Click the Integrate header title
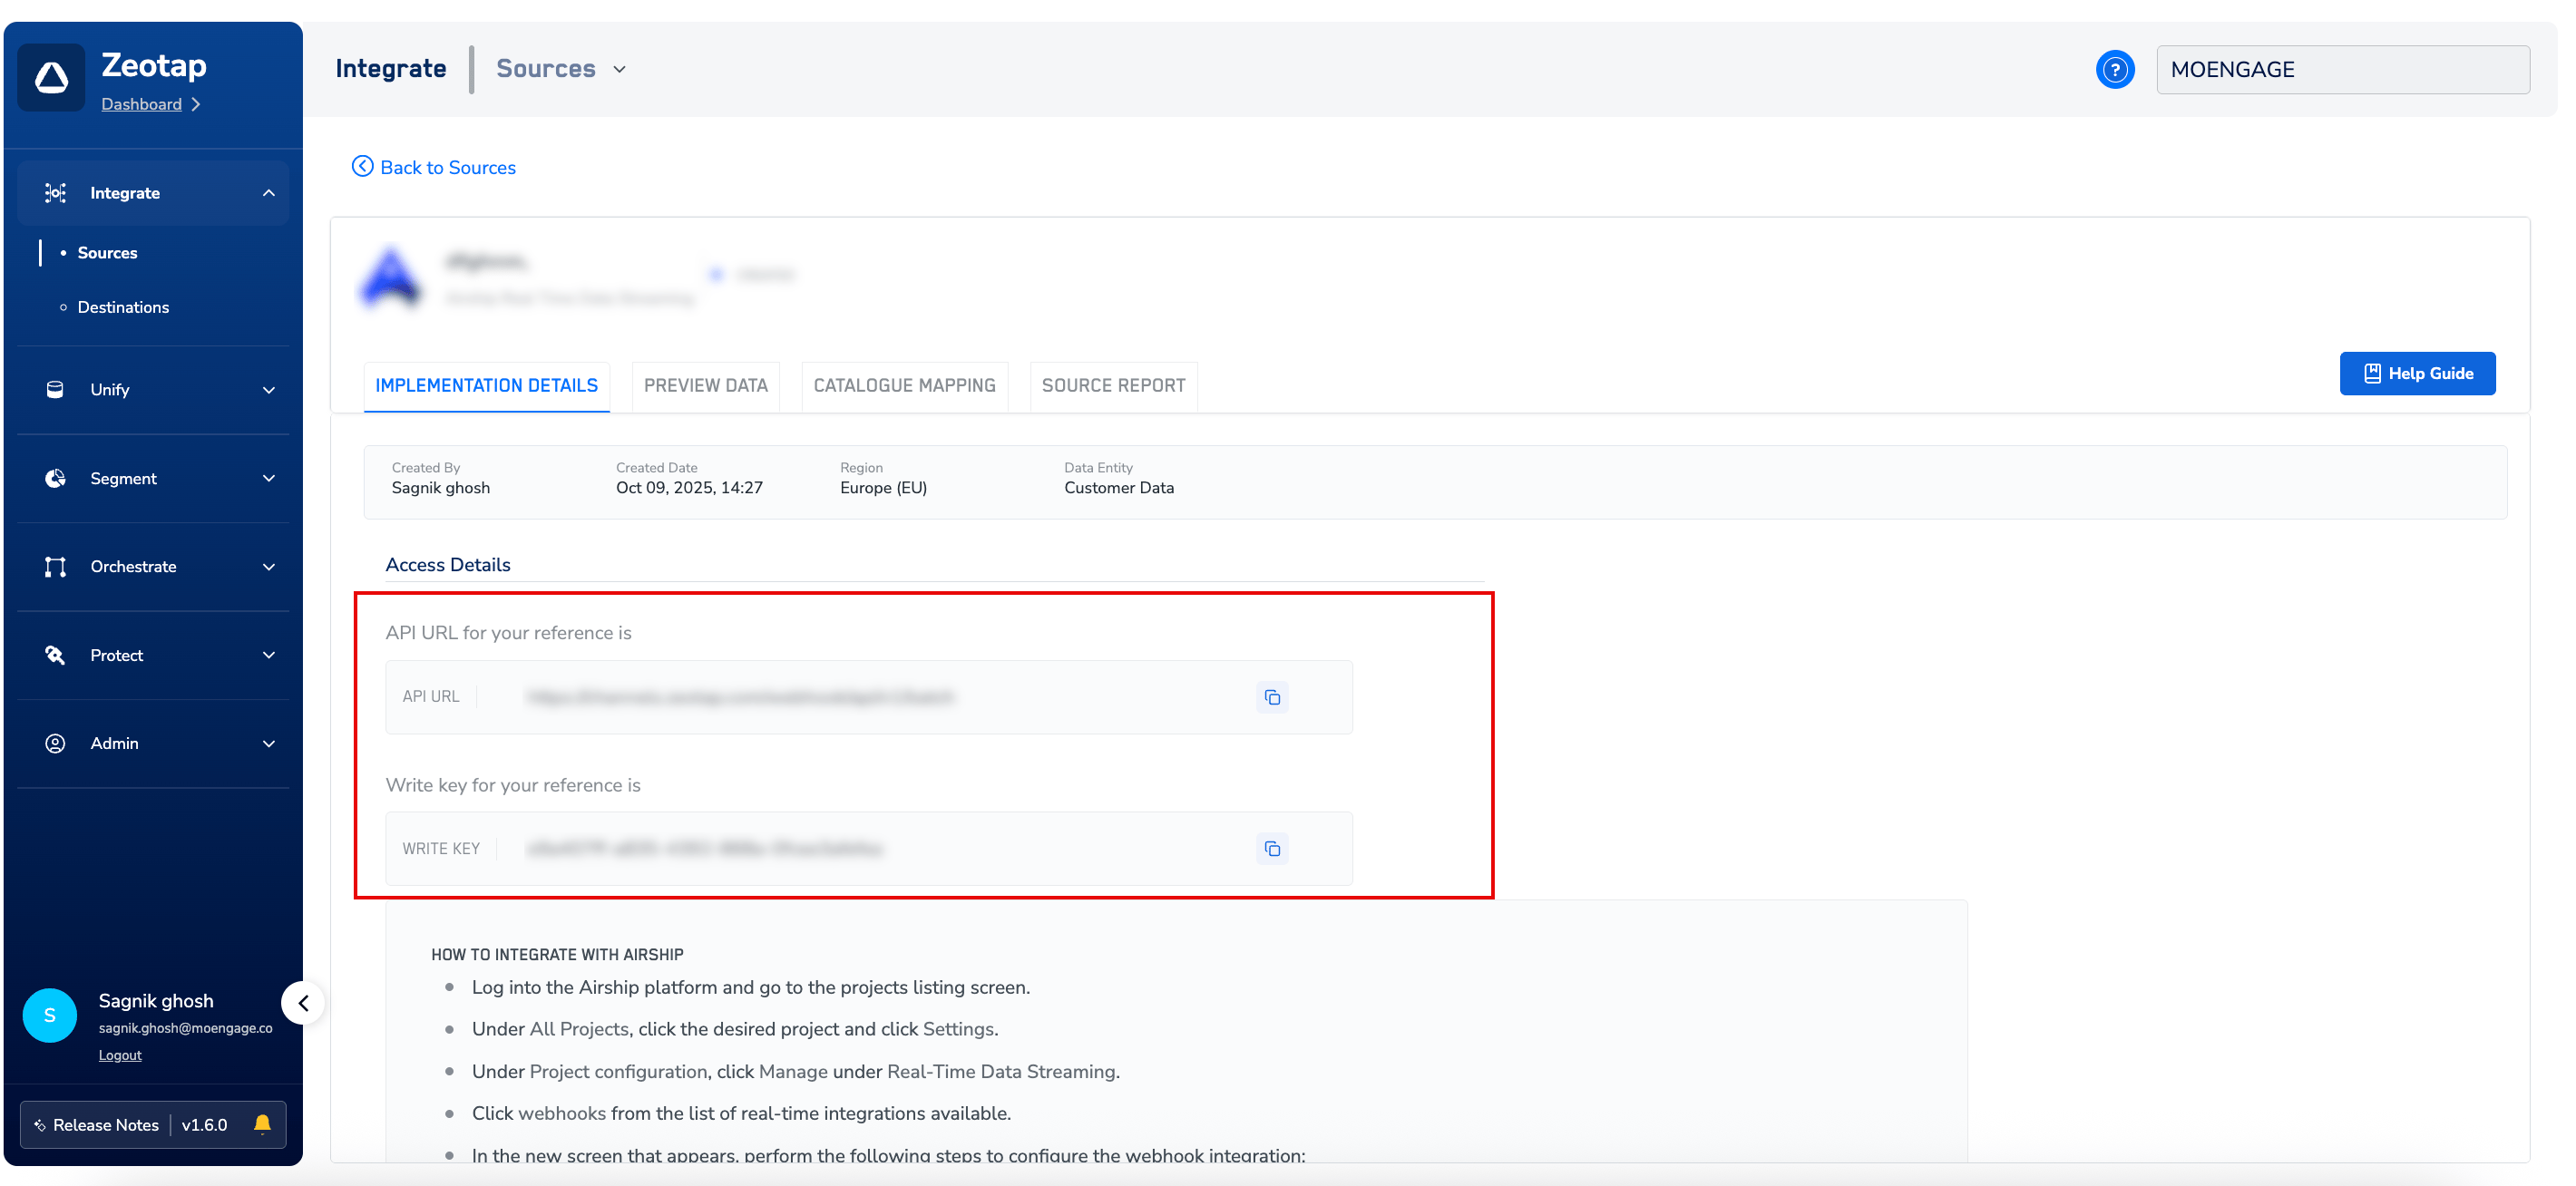 click(x=391, y=68)
